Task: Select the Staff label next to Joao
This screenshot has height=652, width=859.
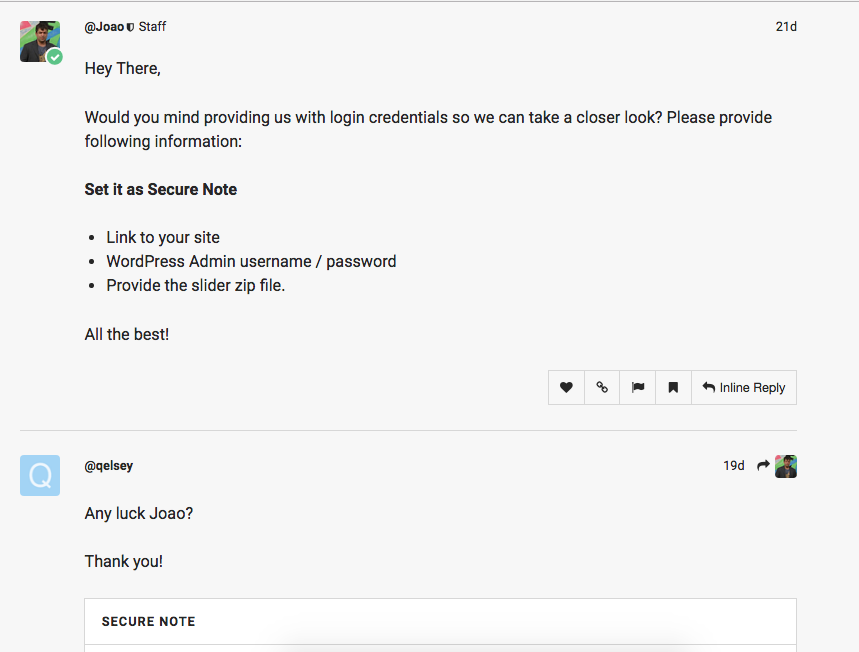Action: (152, 26)
